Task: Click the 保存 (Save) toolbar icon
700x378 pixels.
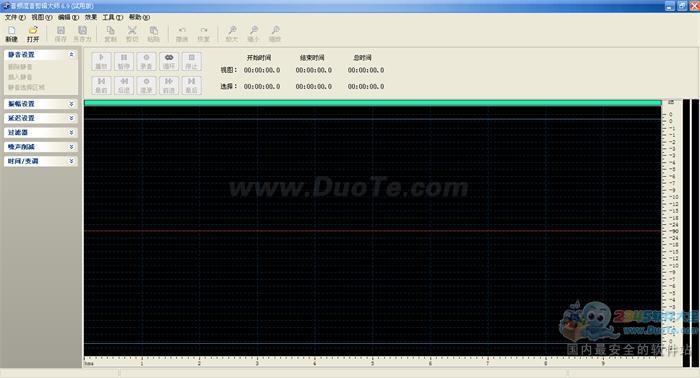Action: point(61,34)
